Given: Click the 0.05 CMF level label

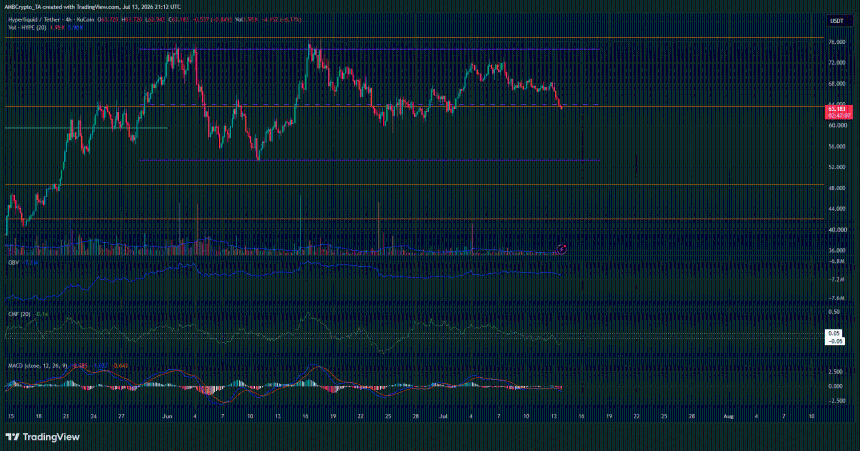Looking at the screenshot, I should (x=834, y=333).
